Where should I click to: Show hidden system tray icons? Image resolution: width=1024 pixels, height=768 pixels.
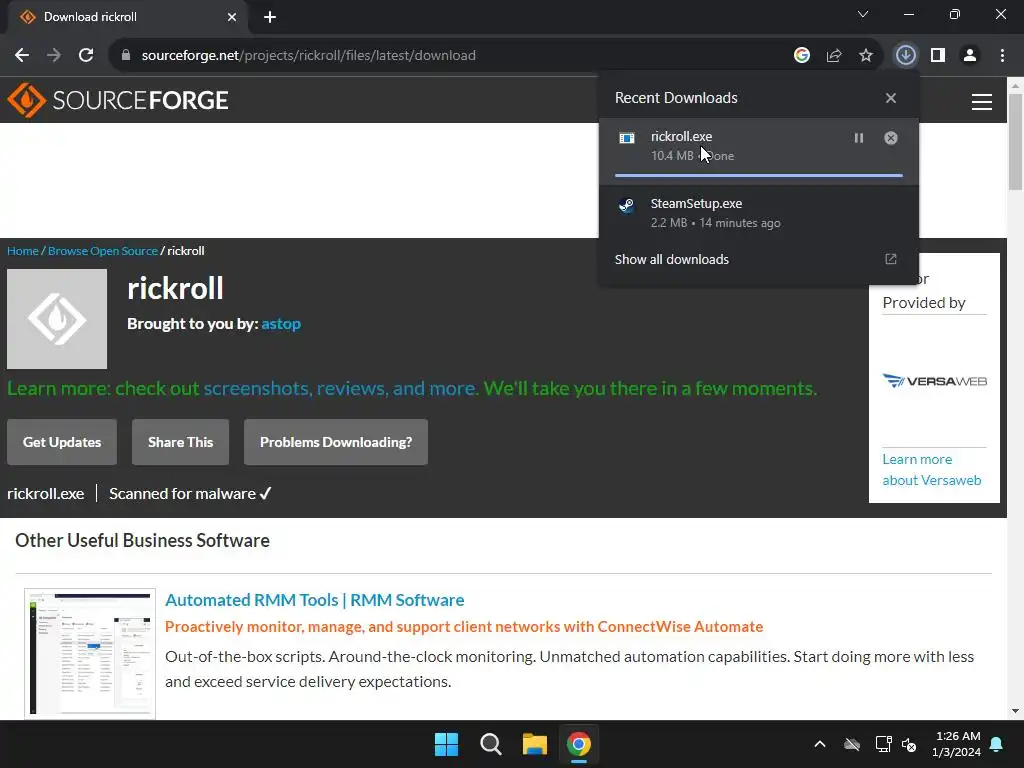pos(820,744)
